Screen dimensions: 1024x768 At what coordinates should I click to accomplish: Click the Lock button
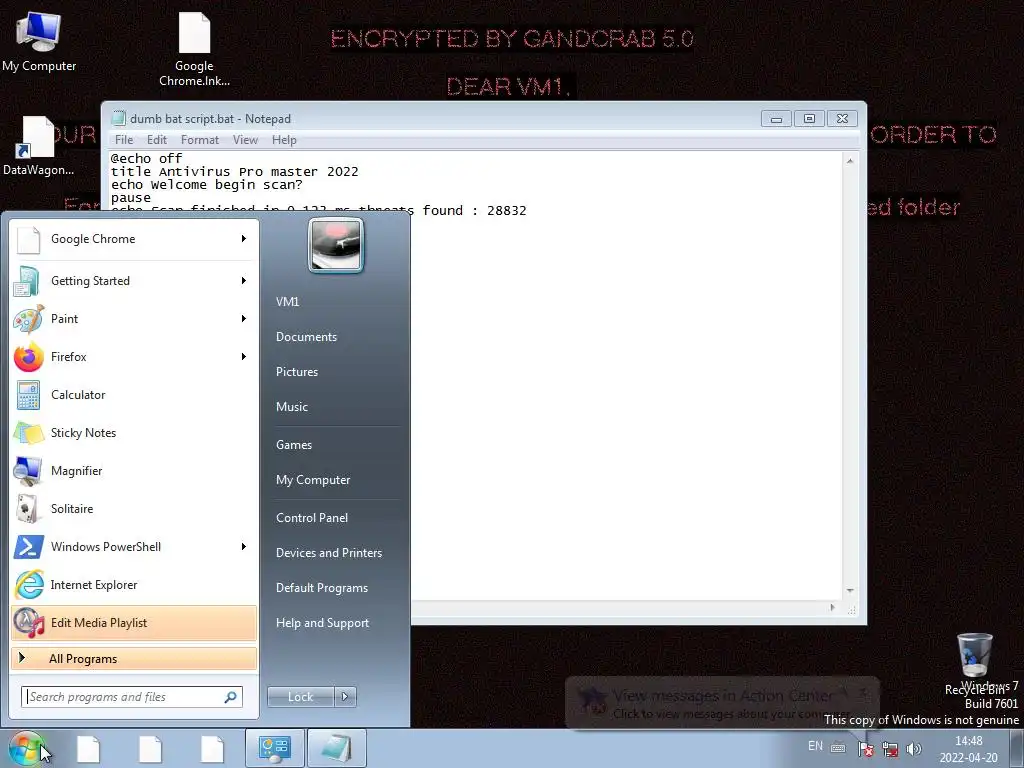[300, 697]
